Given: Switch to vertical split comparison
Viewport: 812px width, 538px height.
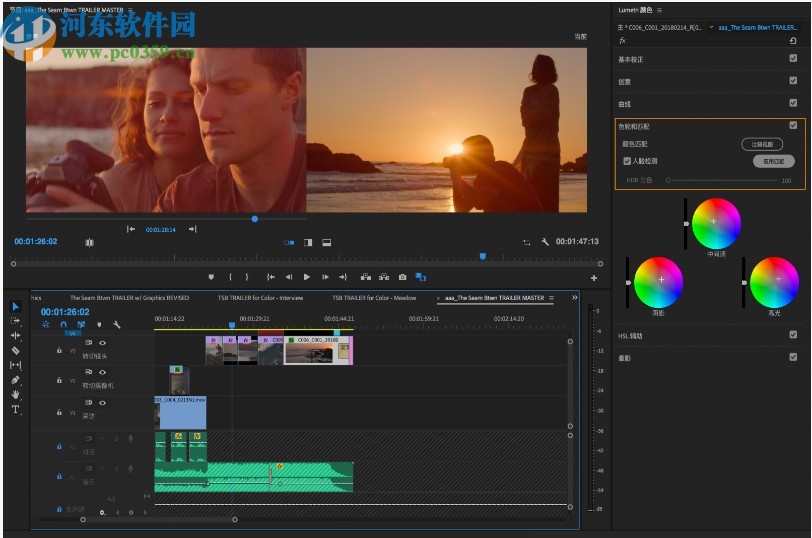Looking at the screenshot, I should pyautogui.click(x=308, y=242).
